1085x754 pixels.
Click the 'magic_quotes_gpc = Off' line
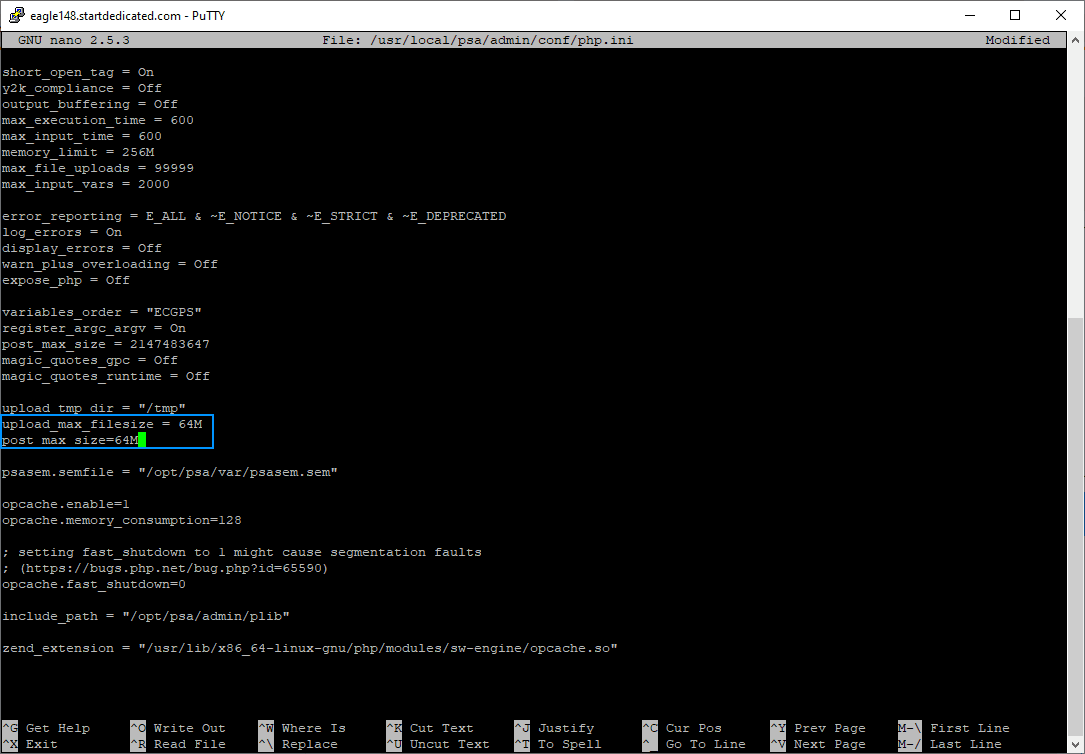(x=90, y=360)
